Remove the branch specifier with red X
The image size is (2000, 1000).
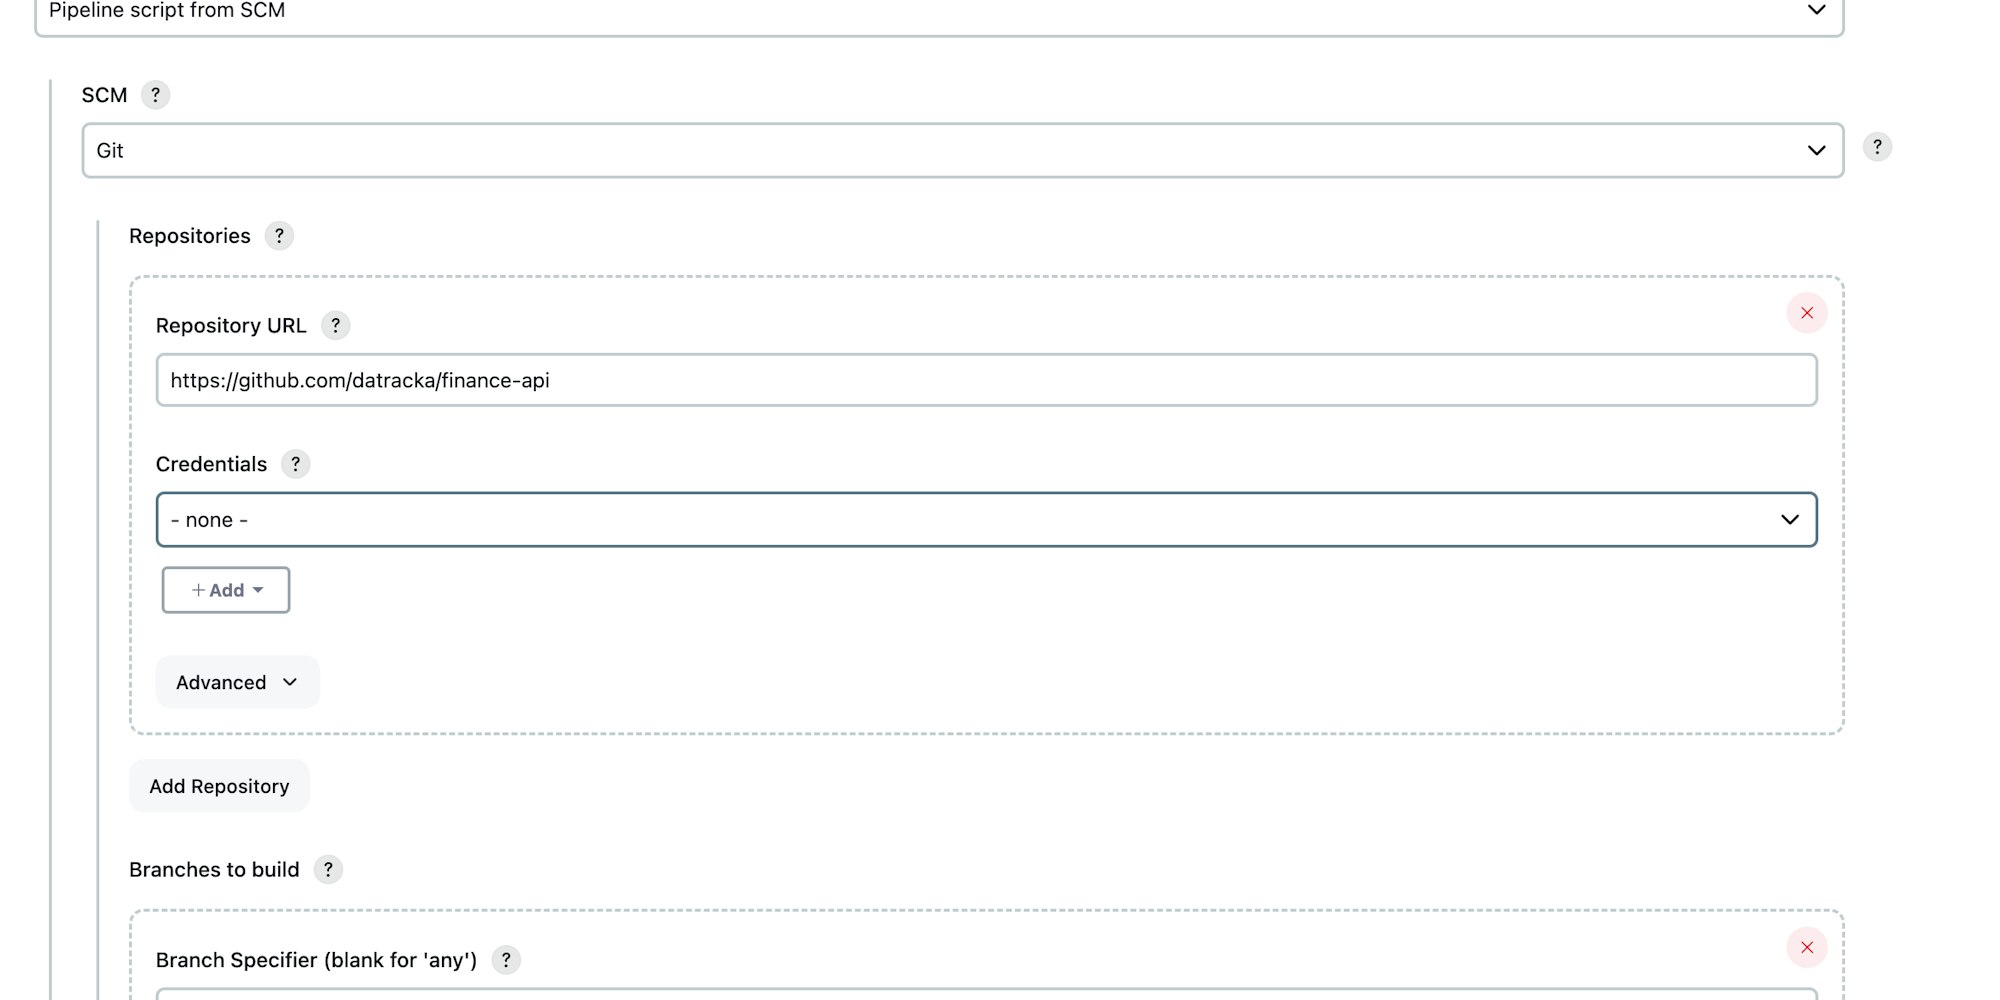tap(1807, 947)
